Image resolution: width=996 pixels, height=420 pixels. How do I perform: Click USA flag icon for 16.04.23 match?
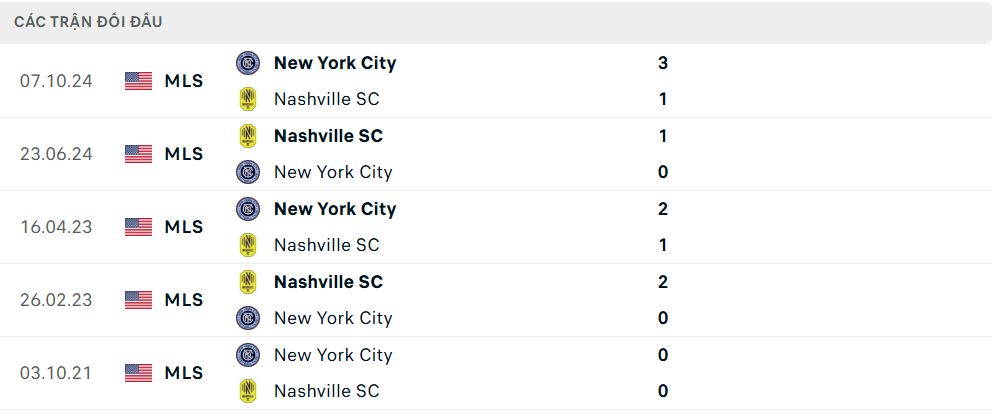click(138, 227)
